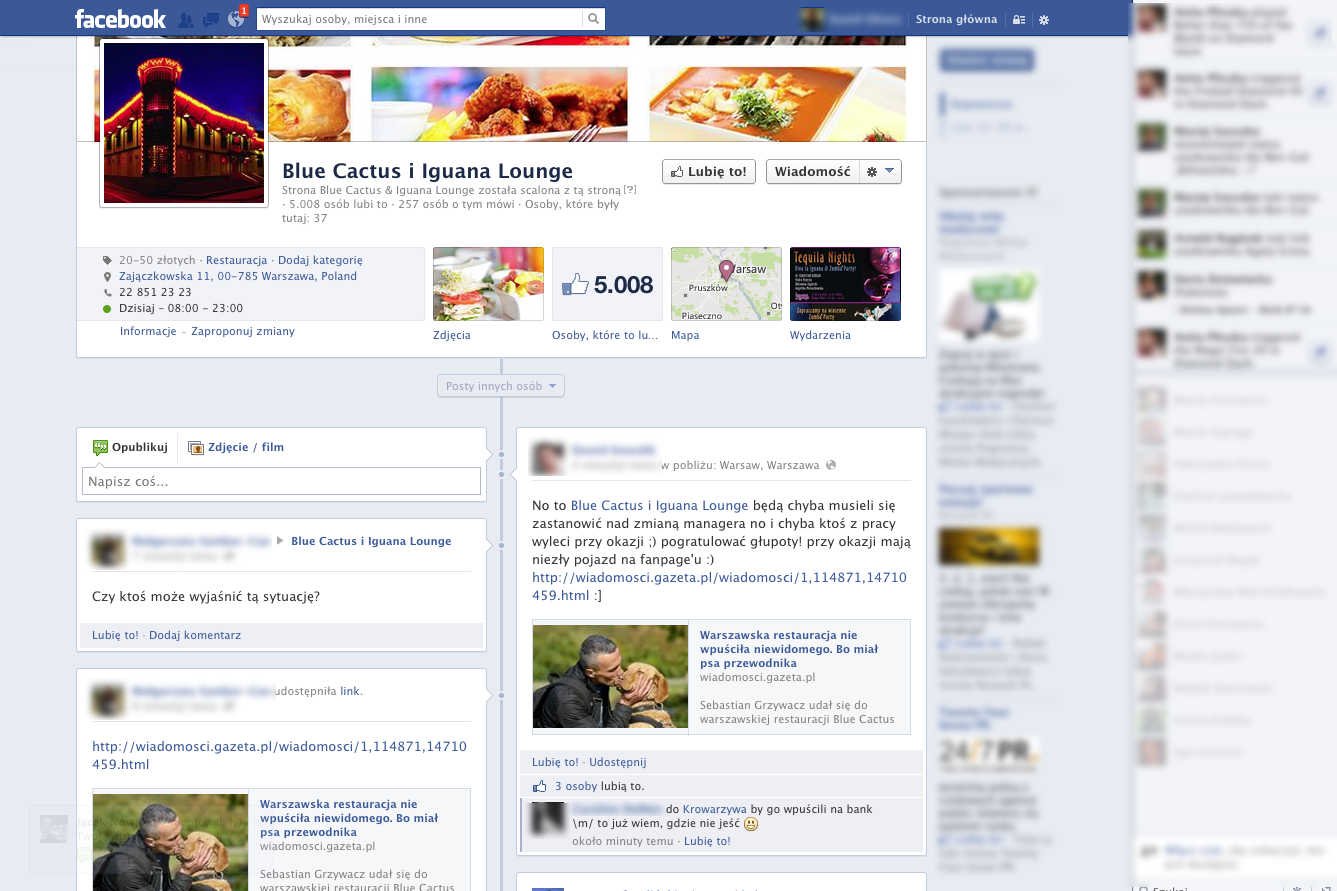Switch to Zdjęcie / film tab
The width and height of the screenshot is (1337, 891).
[236, 447]
